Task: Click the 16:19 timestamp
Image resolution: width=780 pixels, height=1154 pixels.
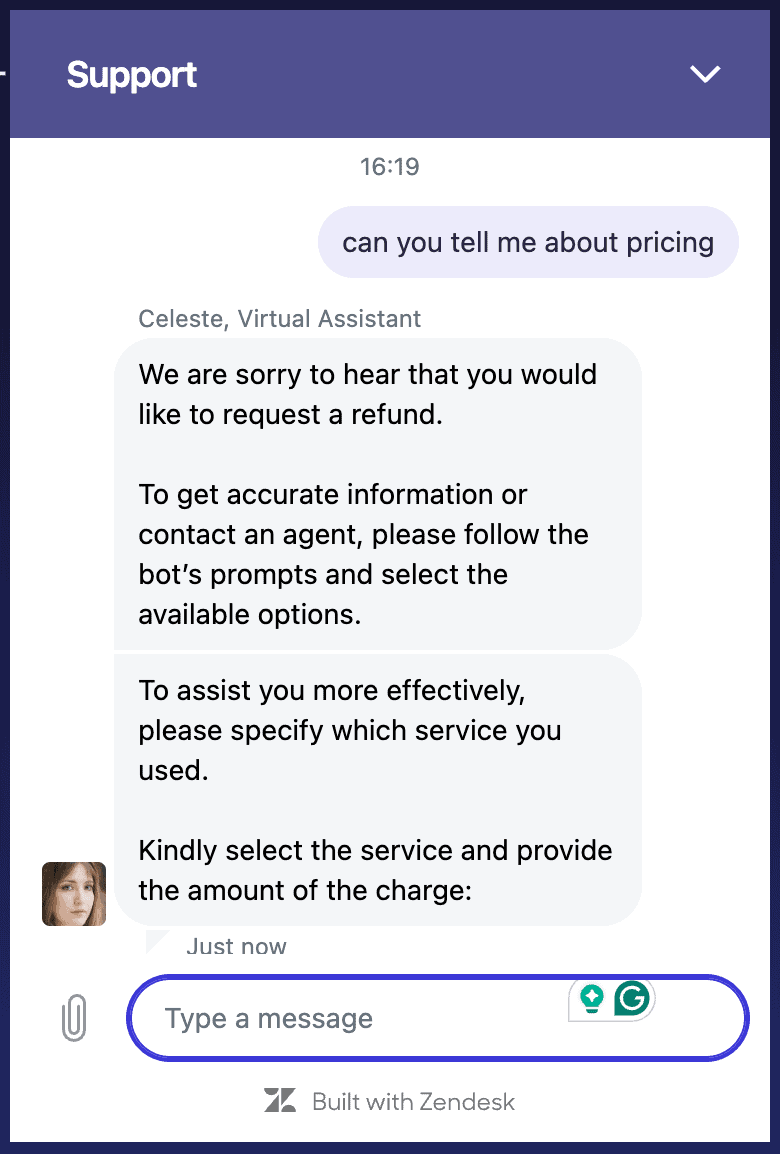Action: click(x=390, y=166)
